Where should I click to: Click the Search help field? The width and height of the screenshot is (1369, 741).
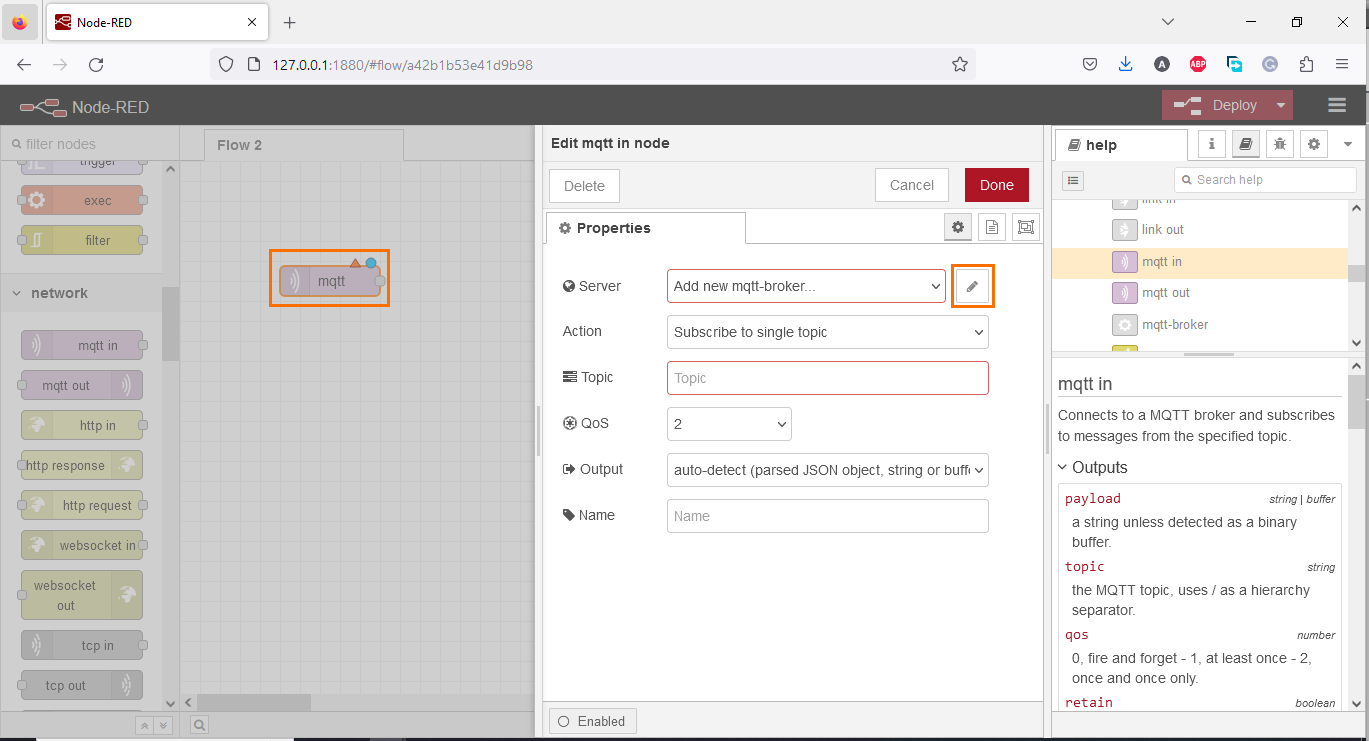click(x=1265, y=180)
